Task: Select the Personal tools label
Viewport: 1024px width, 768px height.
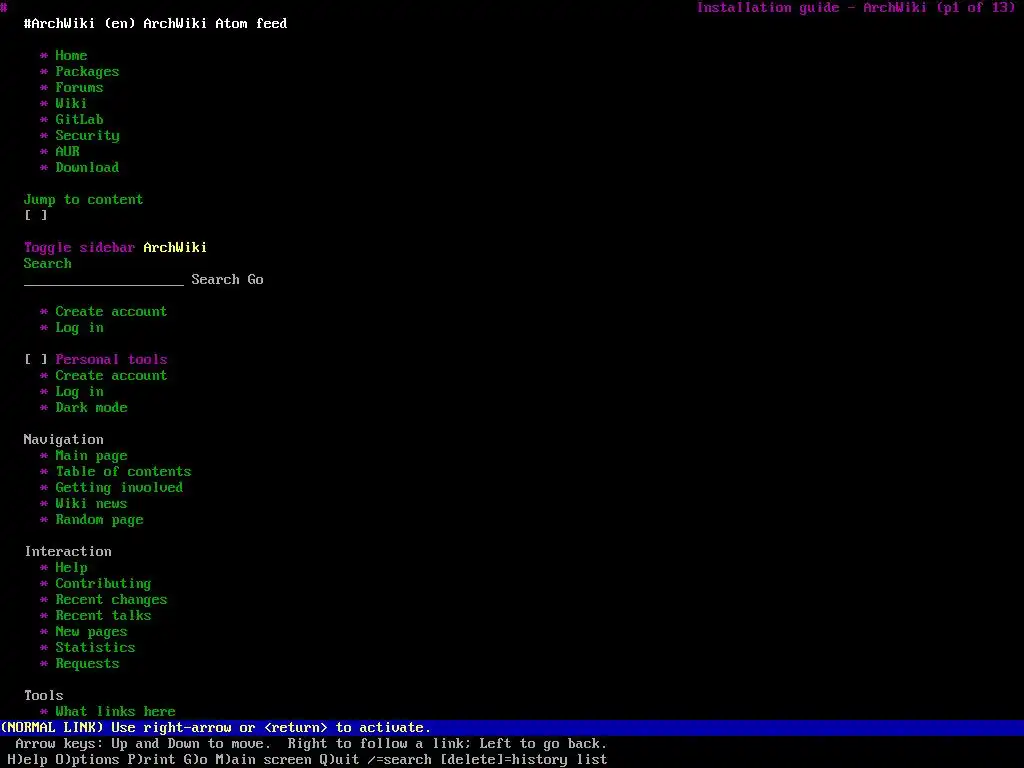Action: coord(111,360)
